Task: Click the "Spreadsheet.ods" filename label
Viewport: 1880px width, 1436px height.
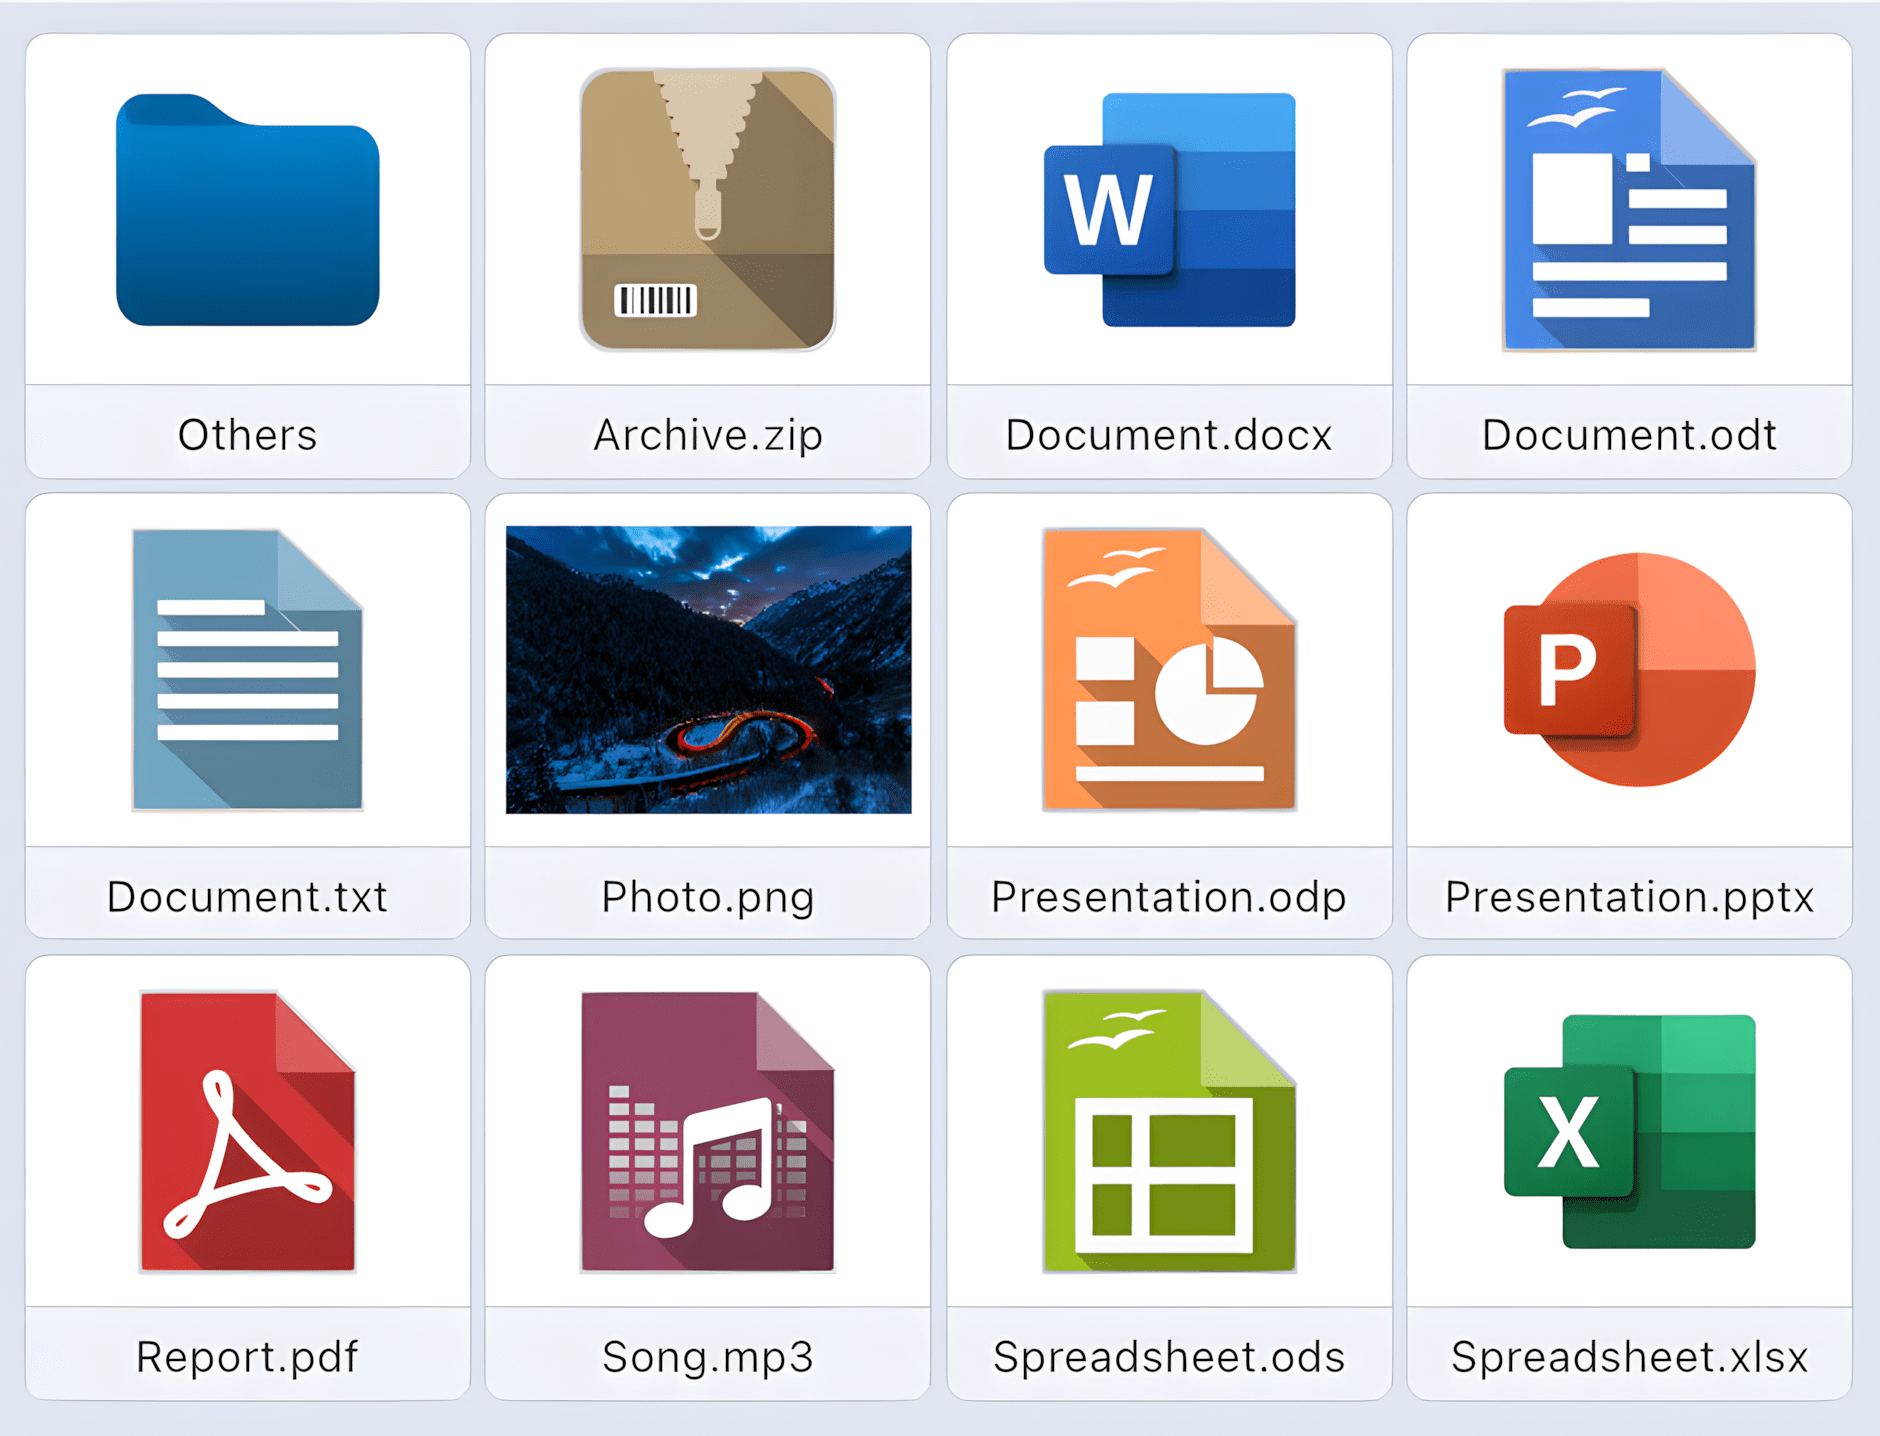Action: point(1169,1357)
